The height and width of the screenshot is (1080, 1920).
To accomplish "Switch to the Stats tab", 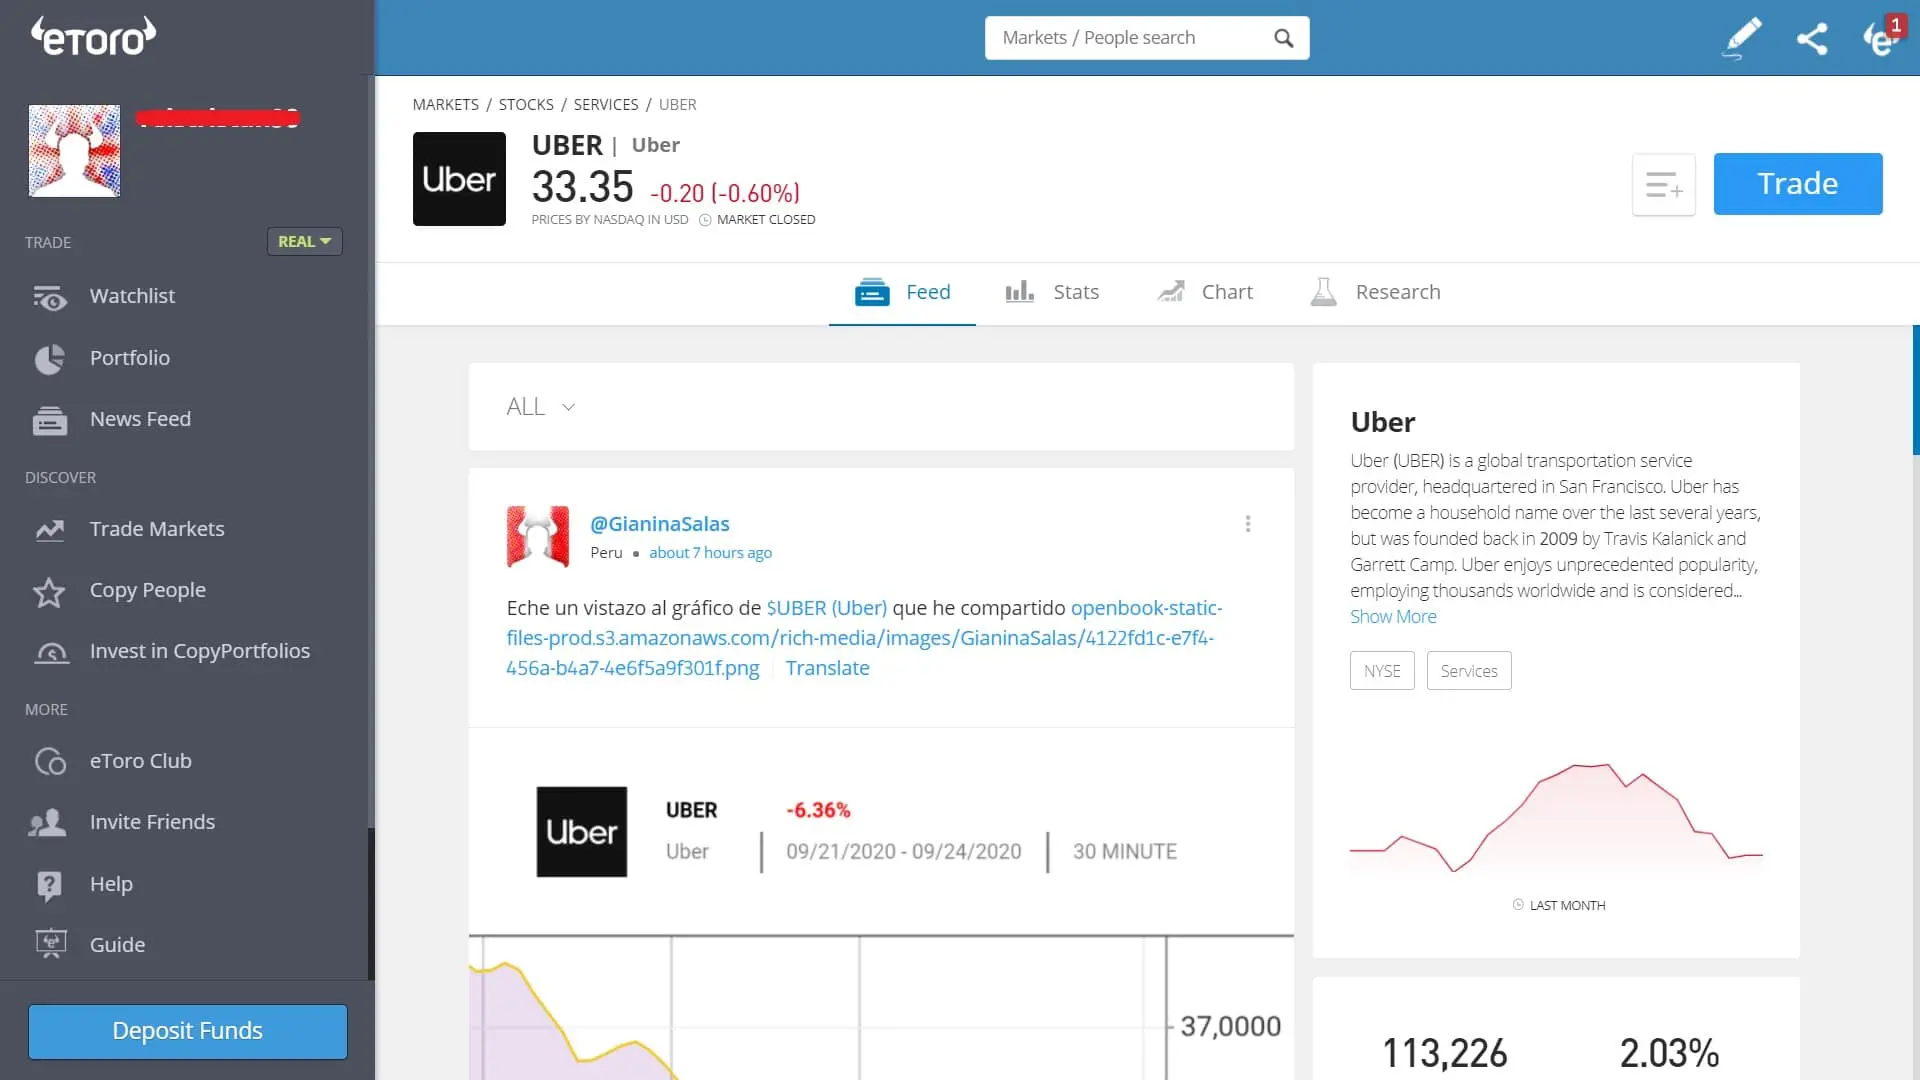I will pos(1052,293).
